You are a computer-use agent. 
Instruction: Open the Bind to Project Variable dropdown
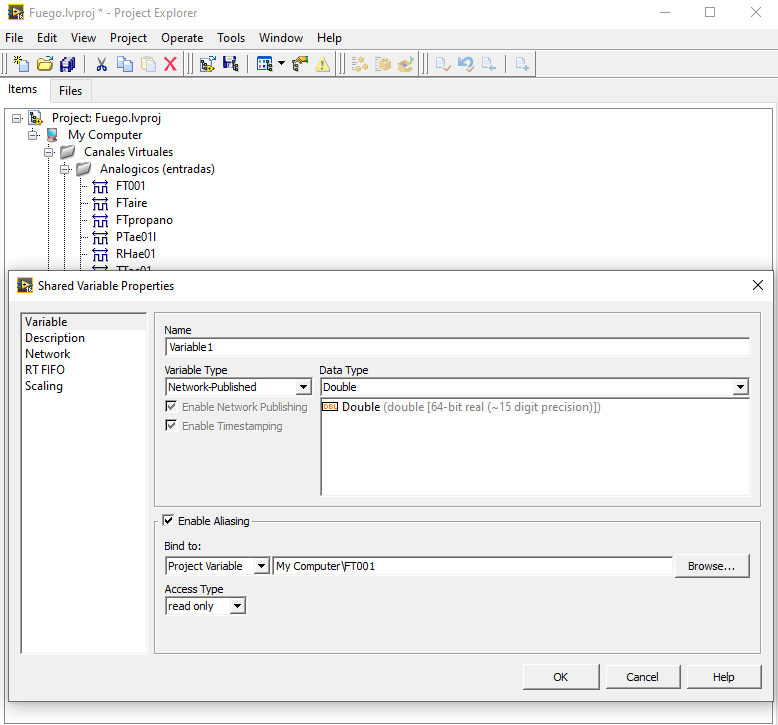261,566
